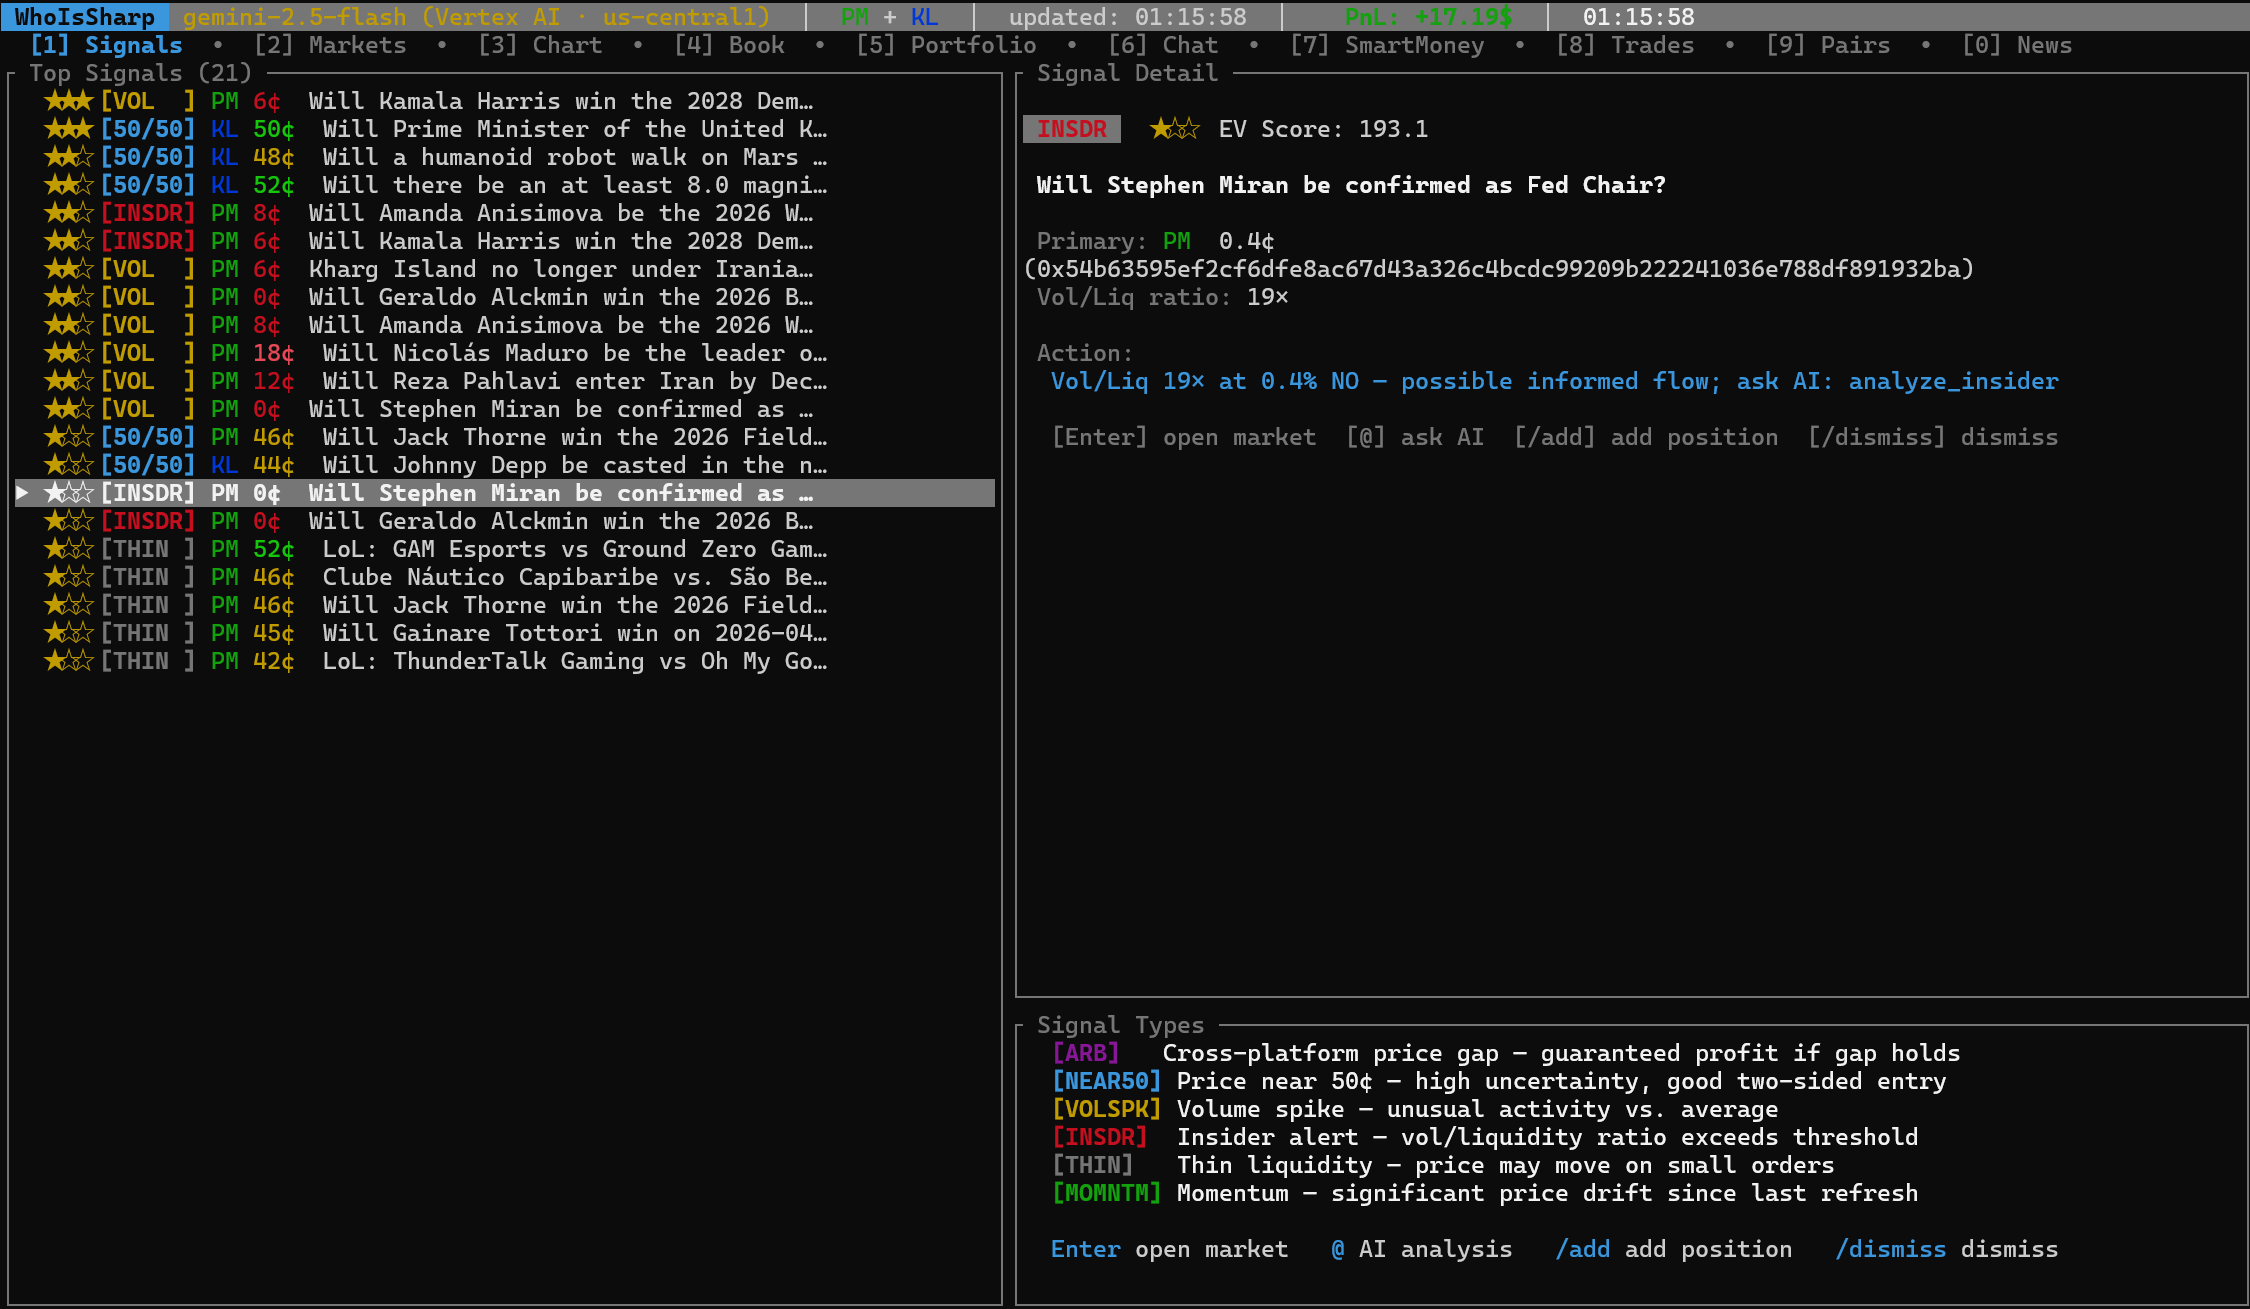The image size is (2250, 1309).
Task: Open the [0] News tab
Action: (2016, 45)
